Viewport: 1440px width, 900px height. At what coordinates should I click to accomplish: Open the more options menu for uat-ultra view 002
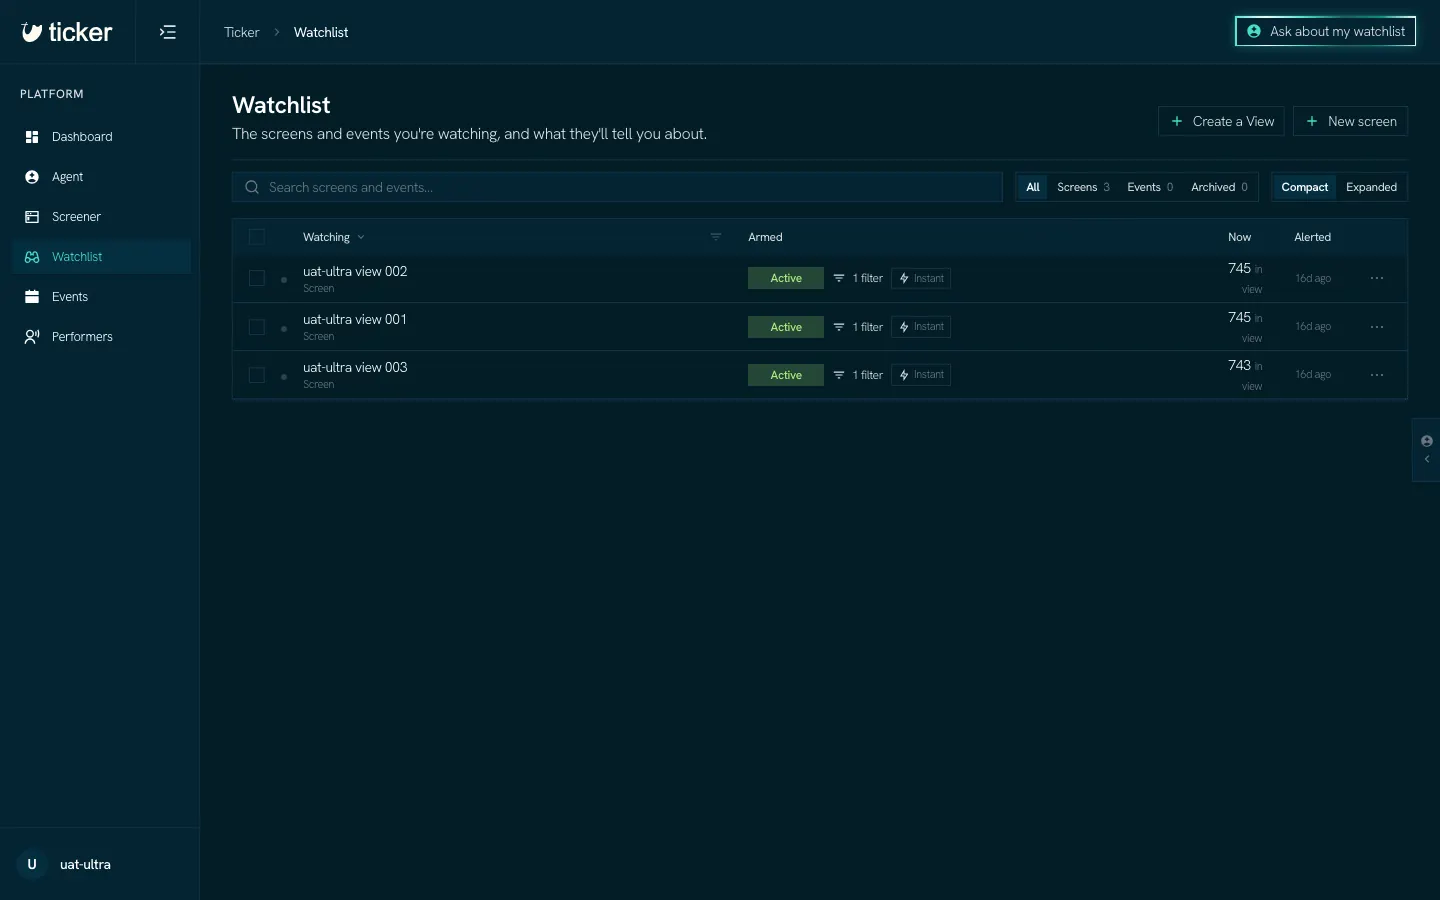click(x=1377, y=278)
